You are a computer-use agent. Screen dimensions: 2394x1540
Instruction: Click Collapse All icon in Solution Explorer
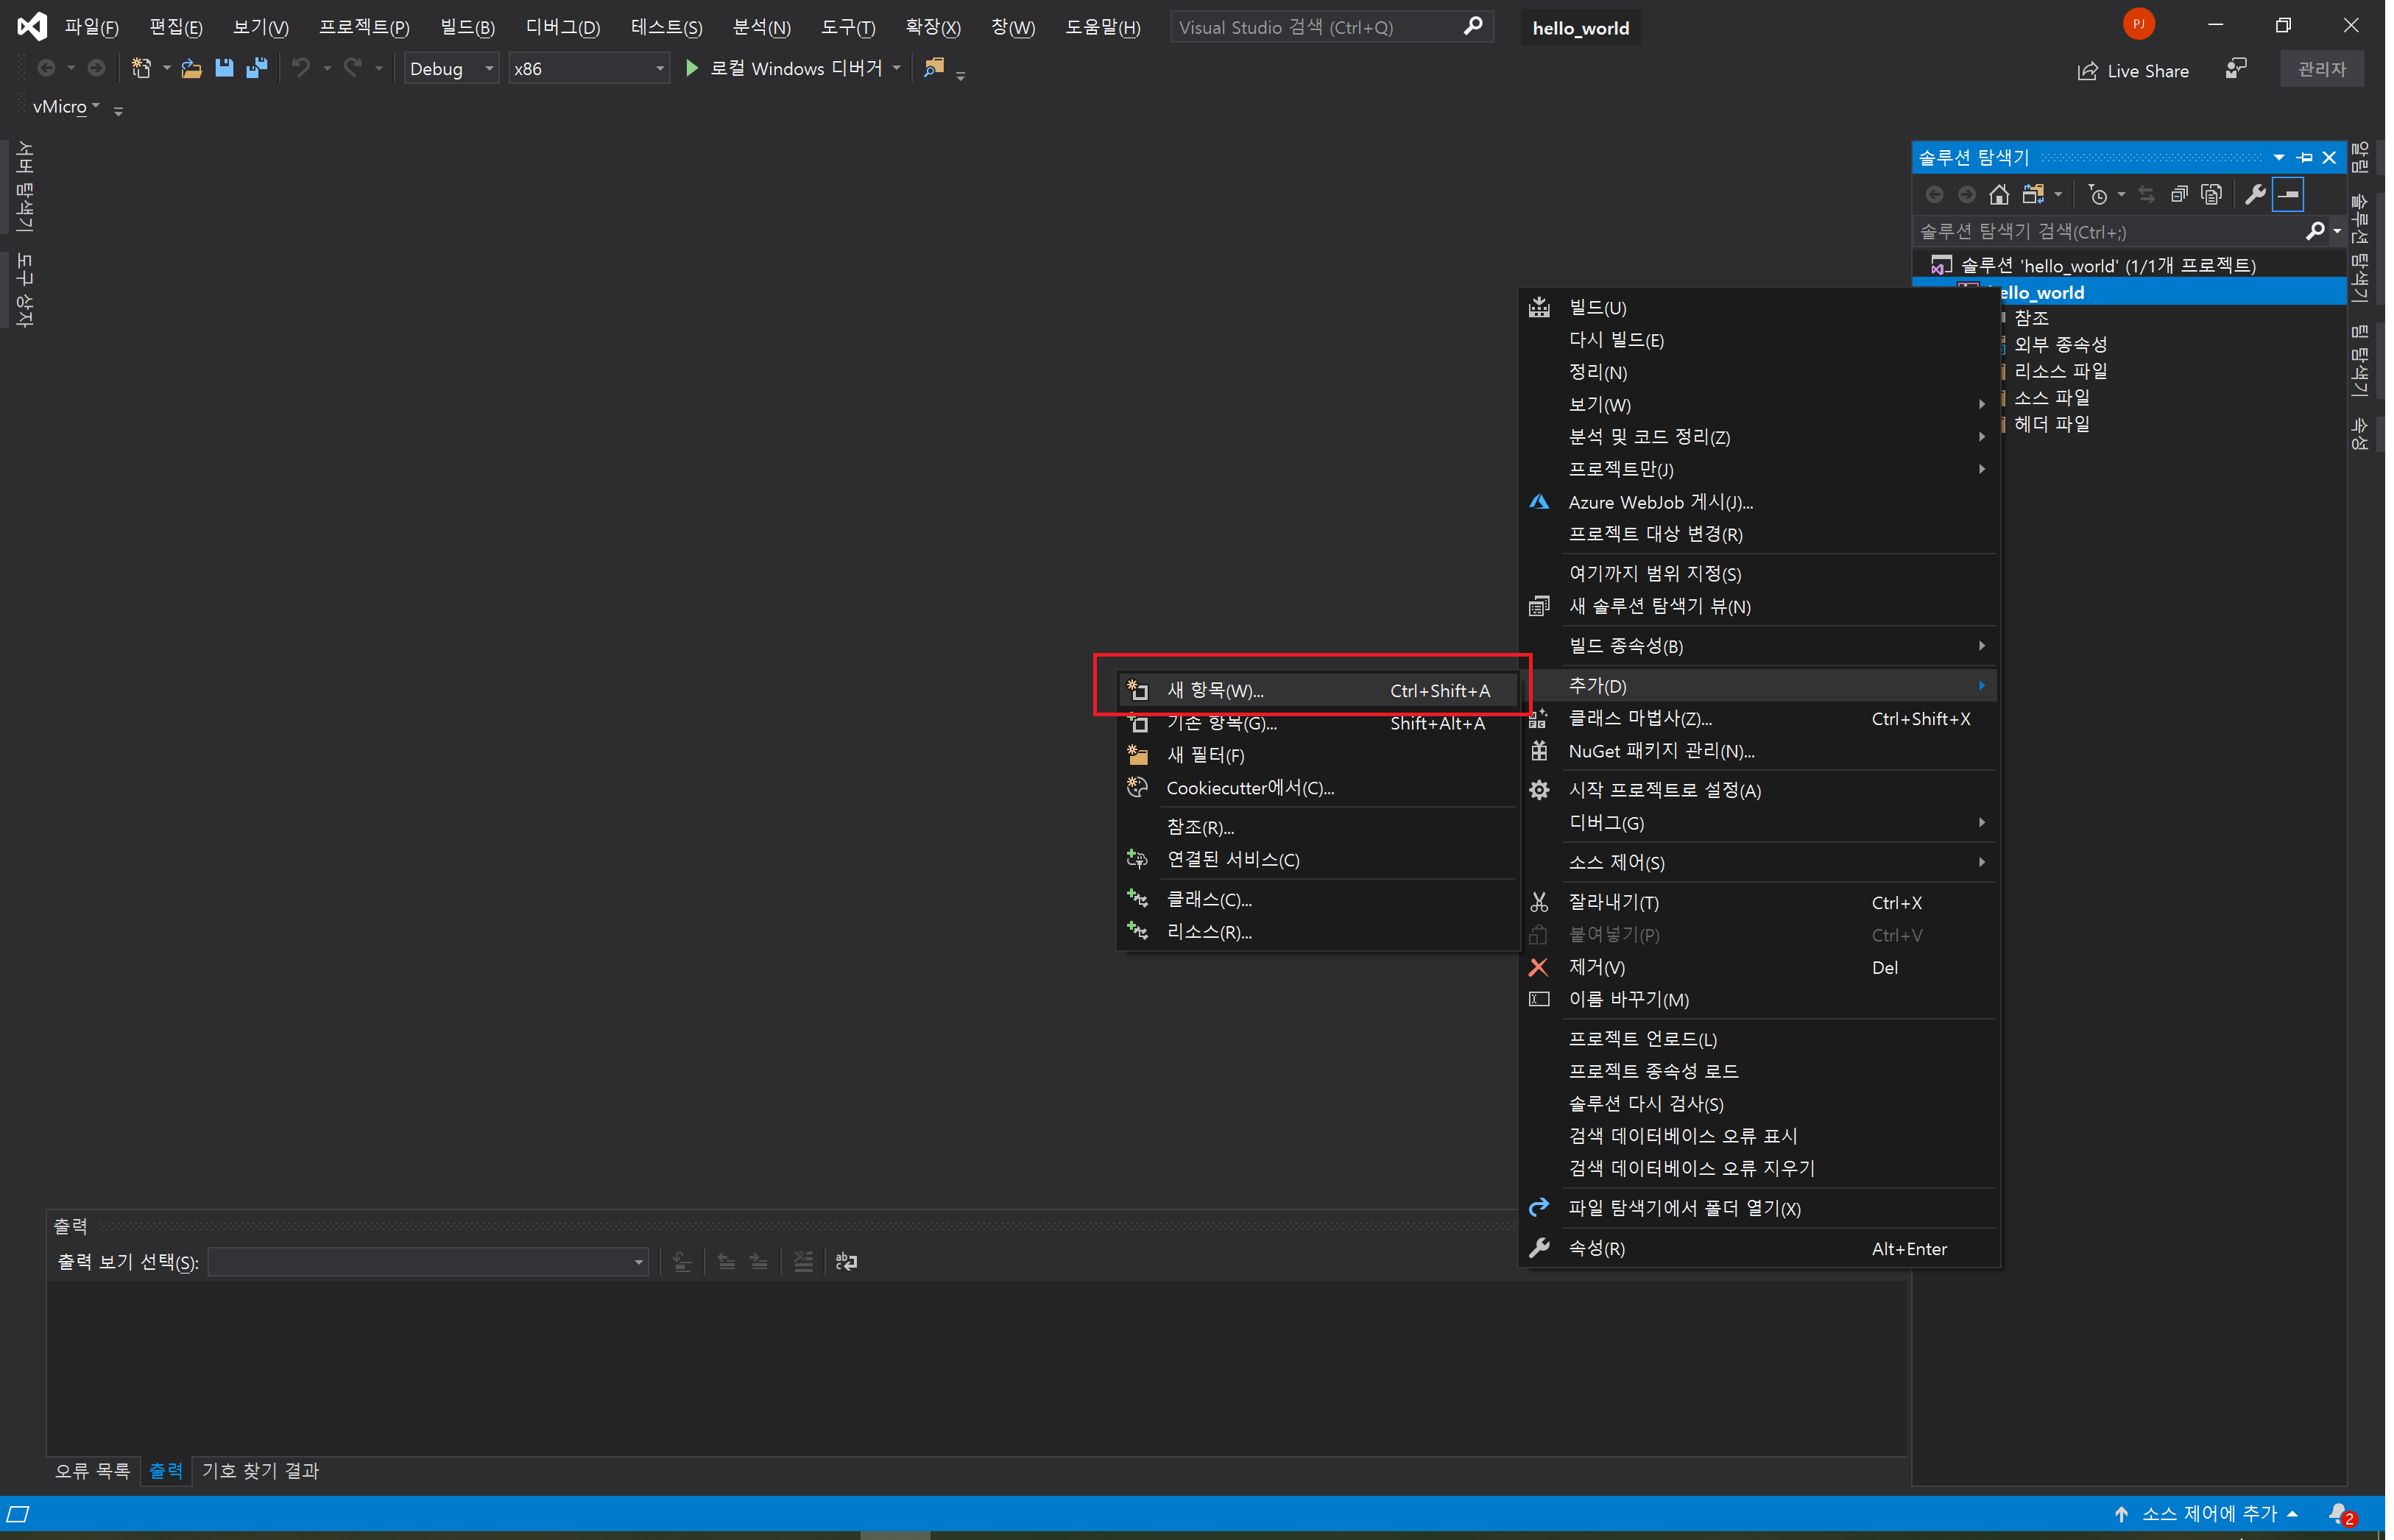(2179, 194)
